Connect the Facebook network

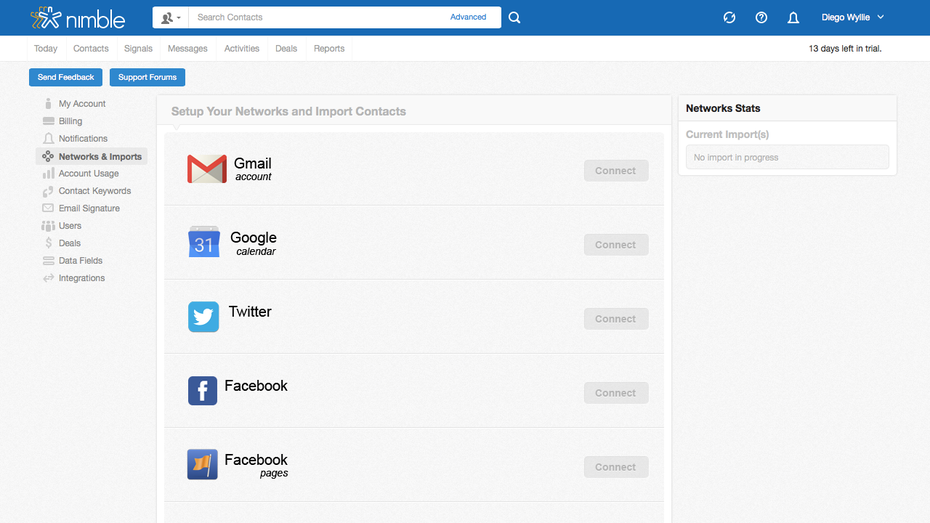tap(616, 393)
